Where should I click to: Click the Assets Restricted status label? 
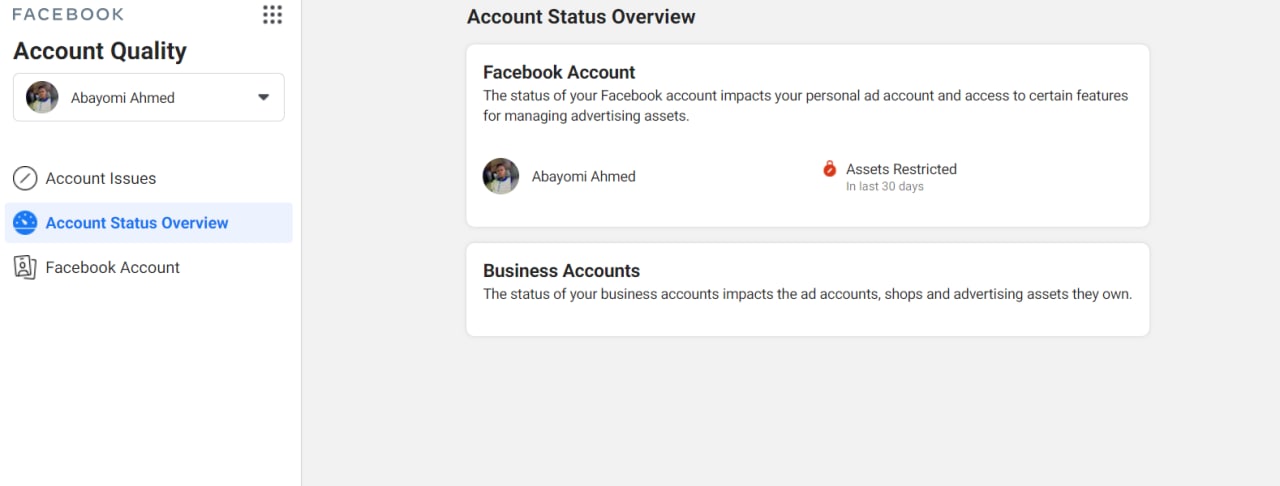click(901, 169)
